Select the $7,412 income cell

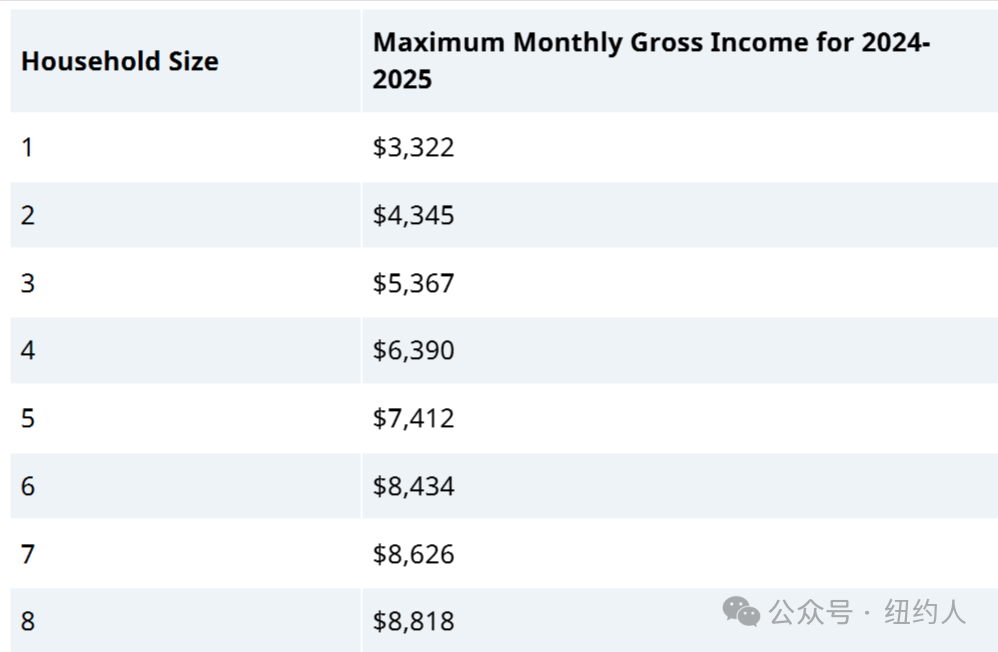coord(680,418)
